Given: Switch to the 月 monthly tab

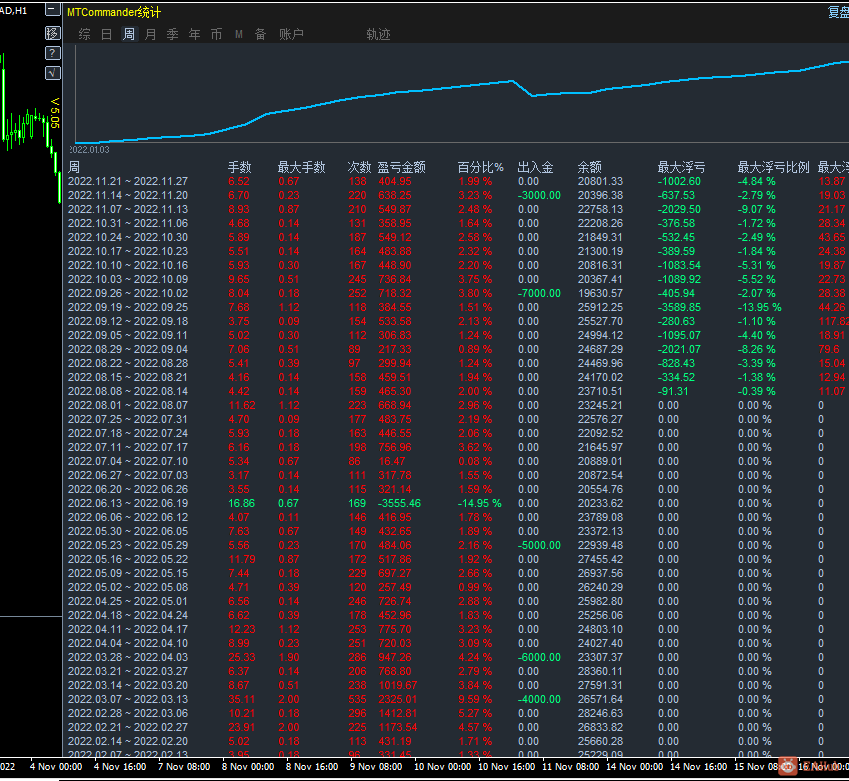Looking at the screenshot, I should [151, 35].
